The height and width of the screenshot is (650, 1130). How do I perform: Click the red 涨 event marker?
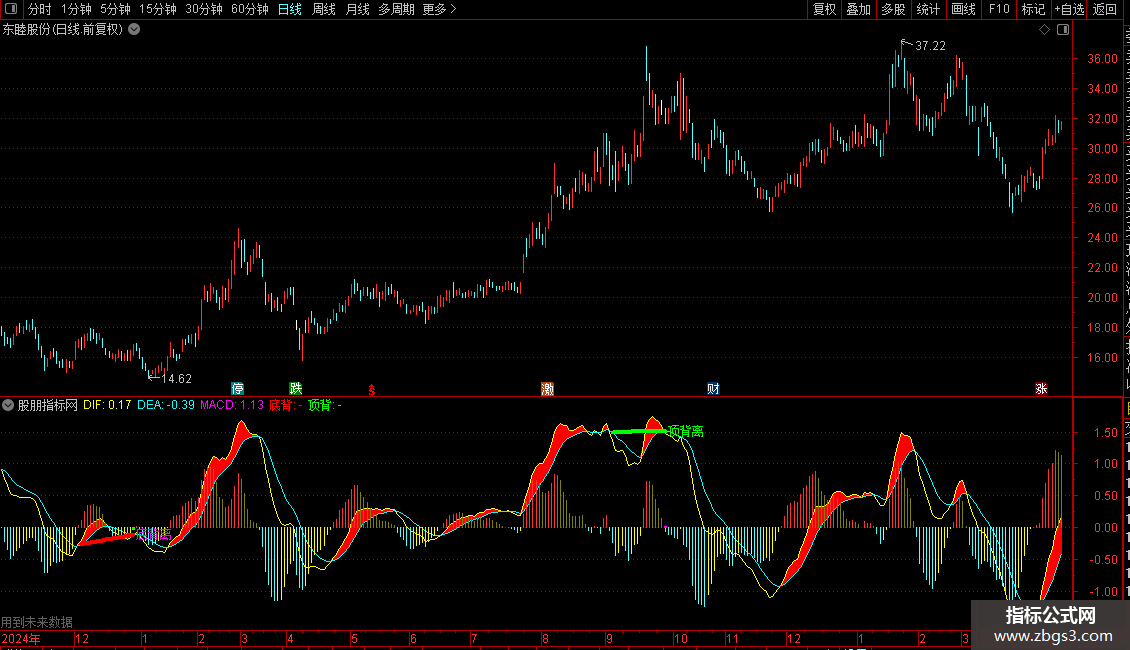tap(1041, 389)
